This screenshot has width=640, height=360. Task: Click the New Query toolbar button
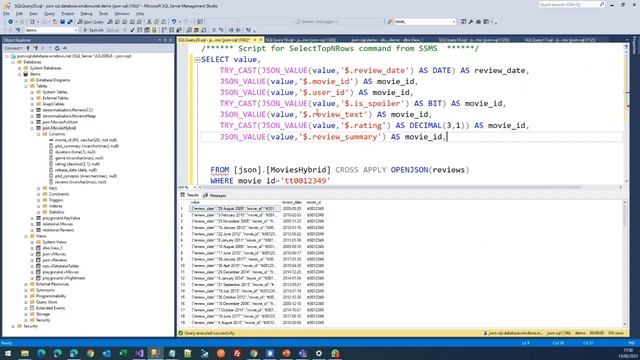click(91, 22)
